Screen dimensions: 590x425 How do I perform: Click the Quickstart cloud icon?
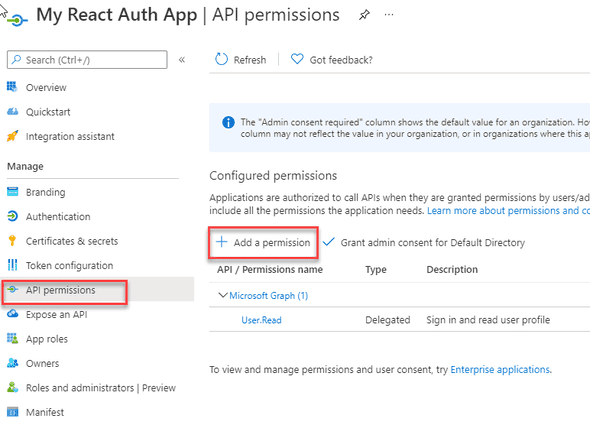click(x=12, y=111)
